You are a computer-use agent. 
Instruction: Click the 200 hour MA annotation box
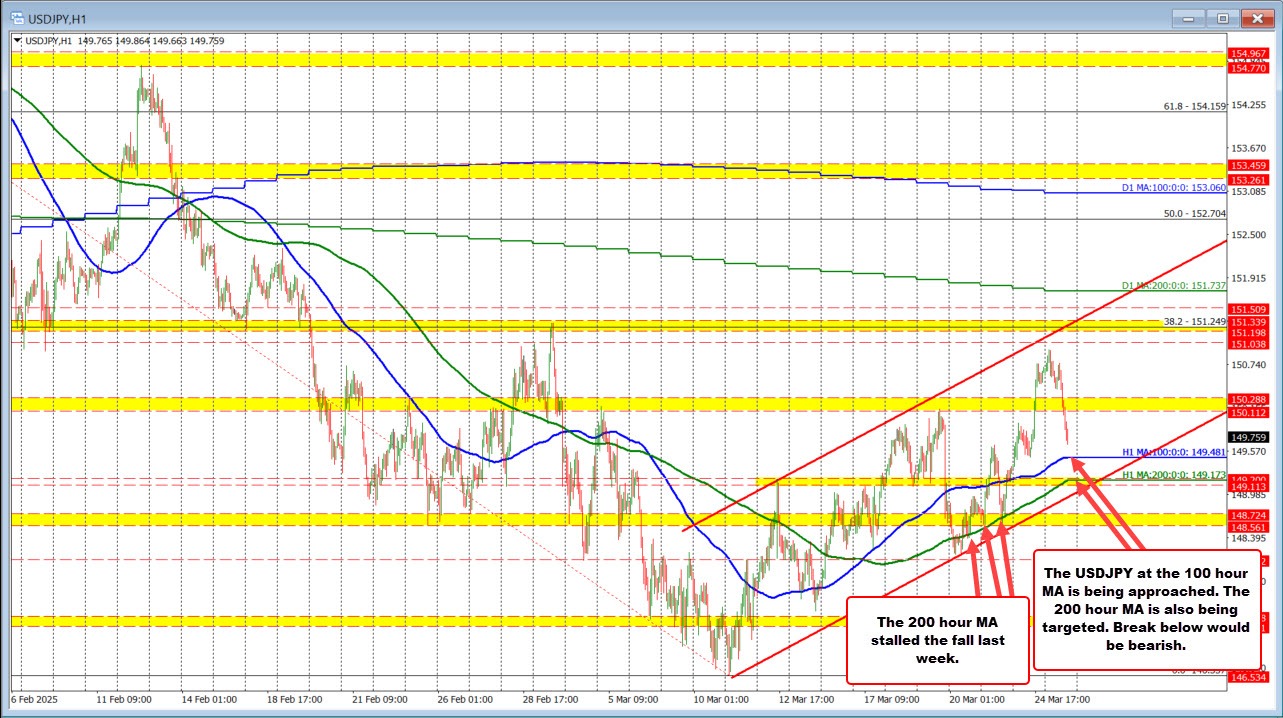pos(937,639)
